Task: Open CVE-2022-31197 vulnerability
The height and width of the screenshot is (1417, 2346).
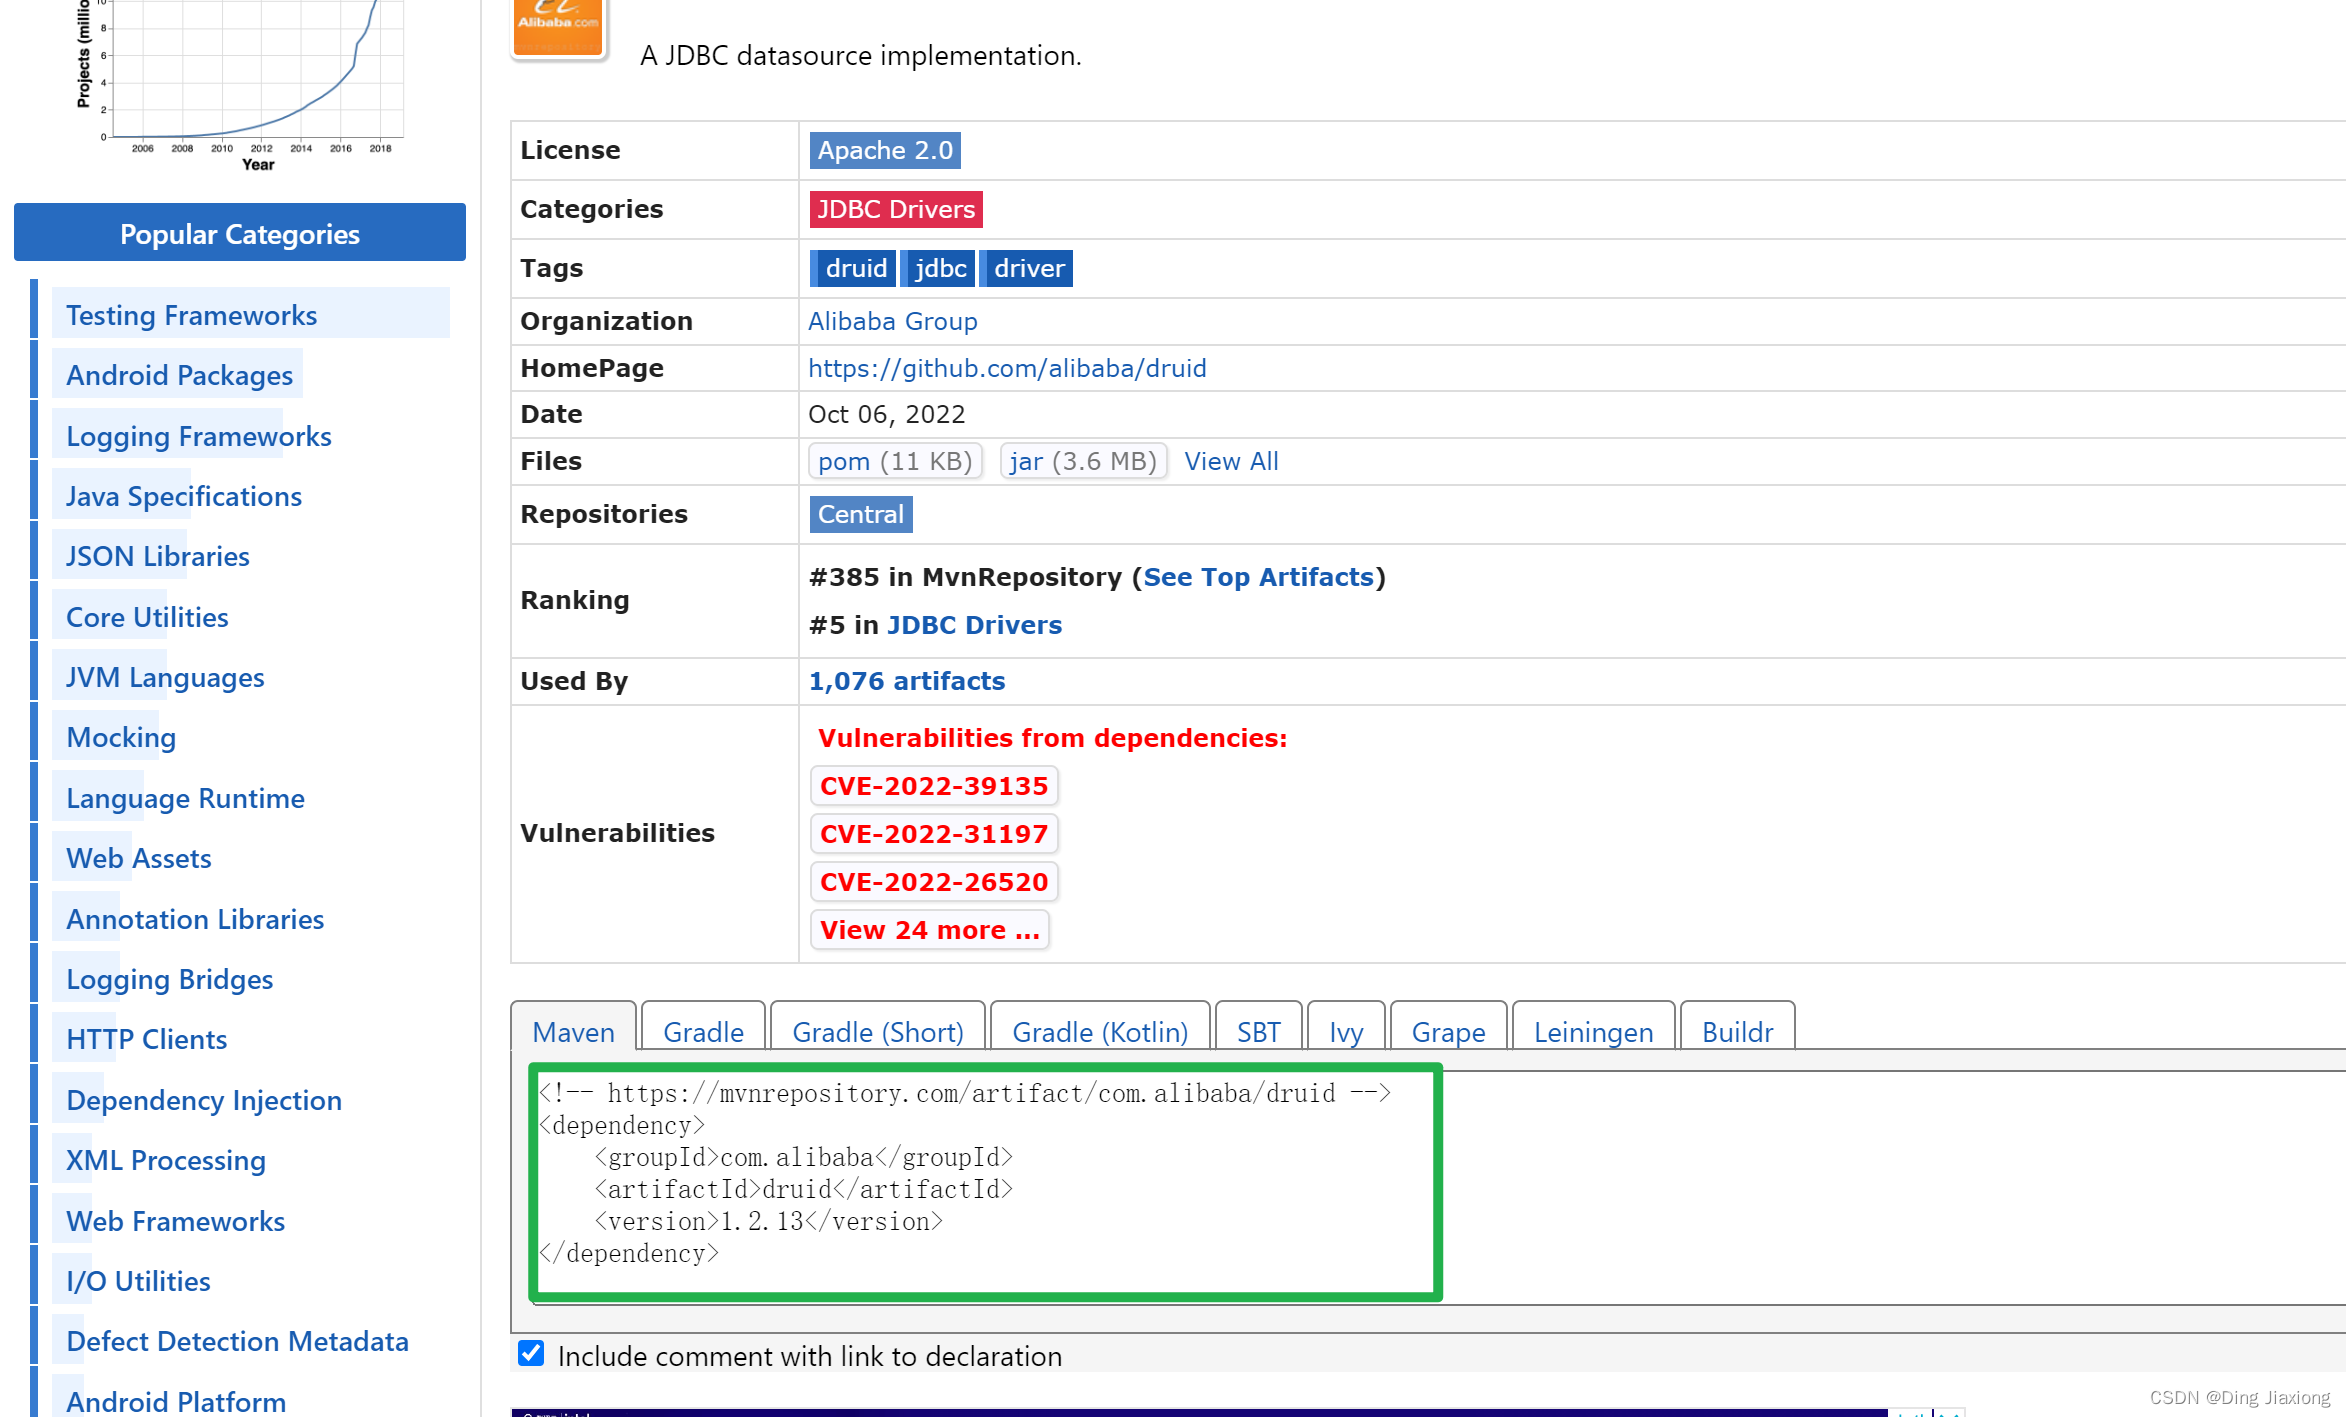Action: 934,834
